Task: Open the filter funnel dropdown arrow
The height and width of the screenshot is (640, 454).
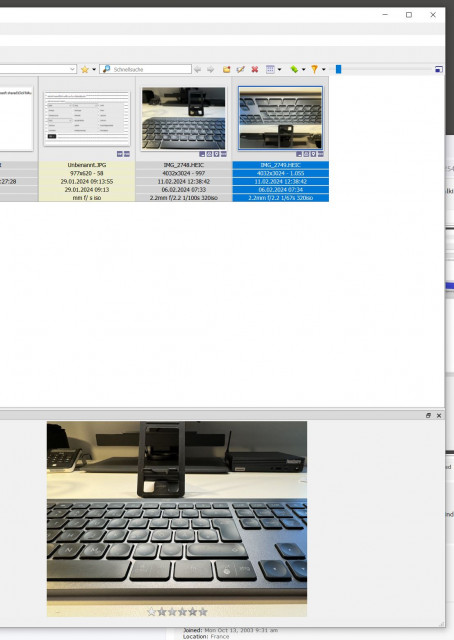Action: click(324, 69)
